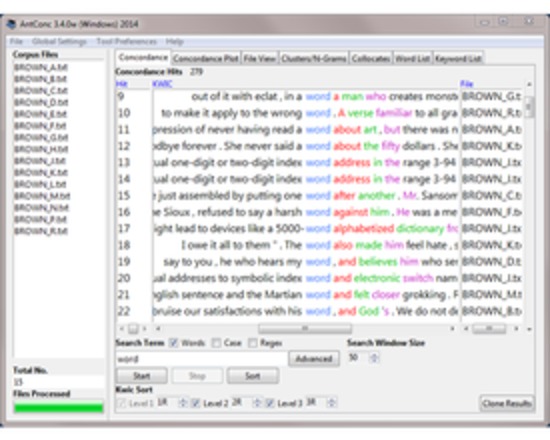Select BROWN_K.txt in Corpus Files
The height and width of the screenshot is (440, 550).
(x=41, y=173)
